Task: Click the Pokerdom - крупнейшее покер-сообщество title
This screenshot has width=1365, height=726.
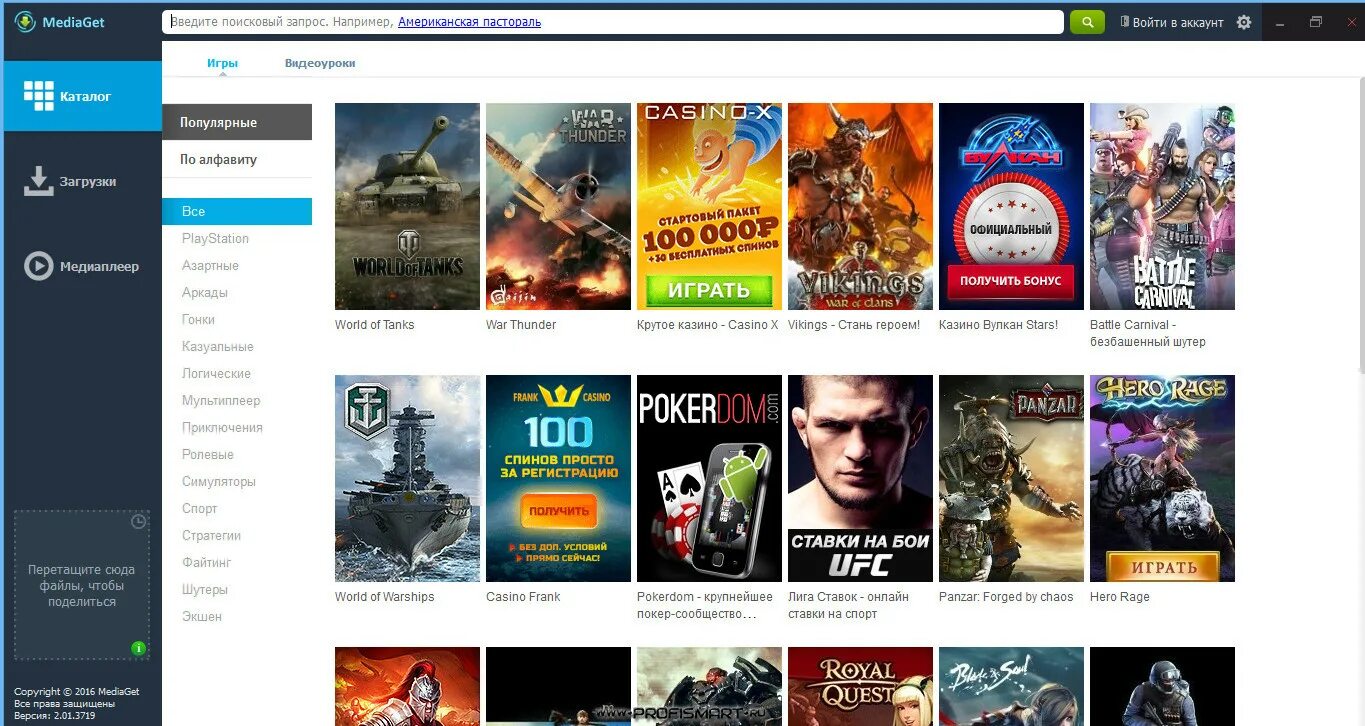Action: [705, 605]
